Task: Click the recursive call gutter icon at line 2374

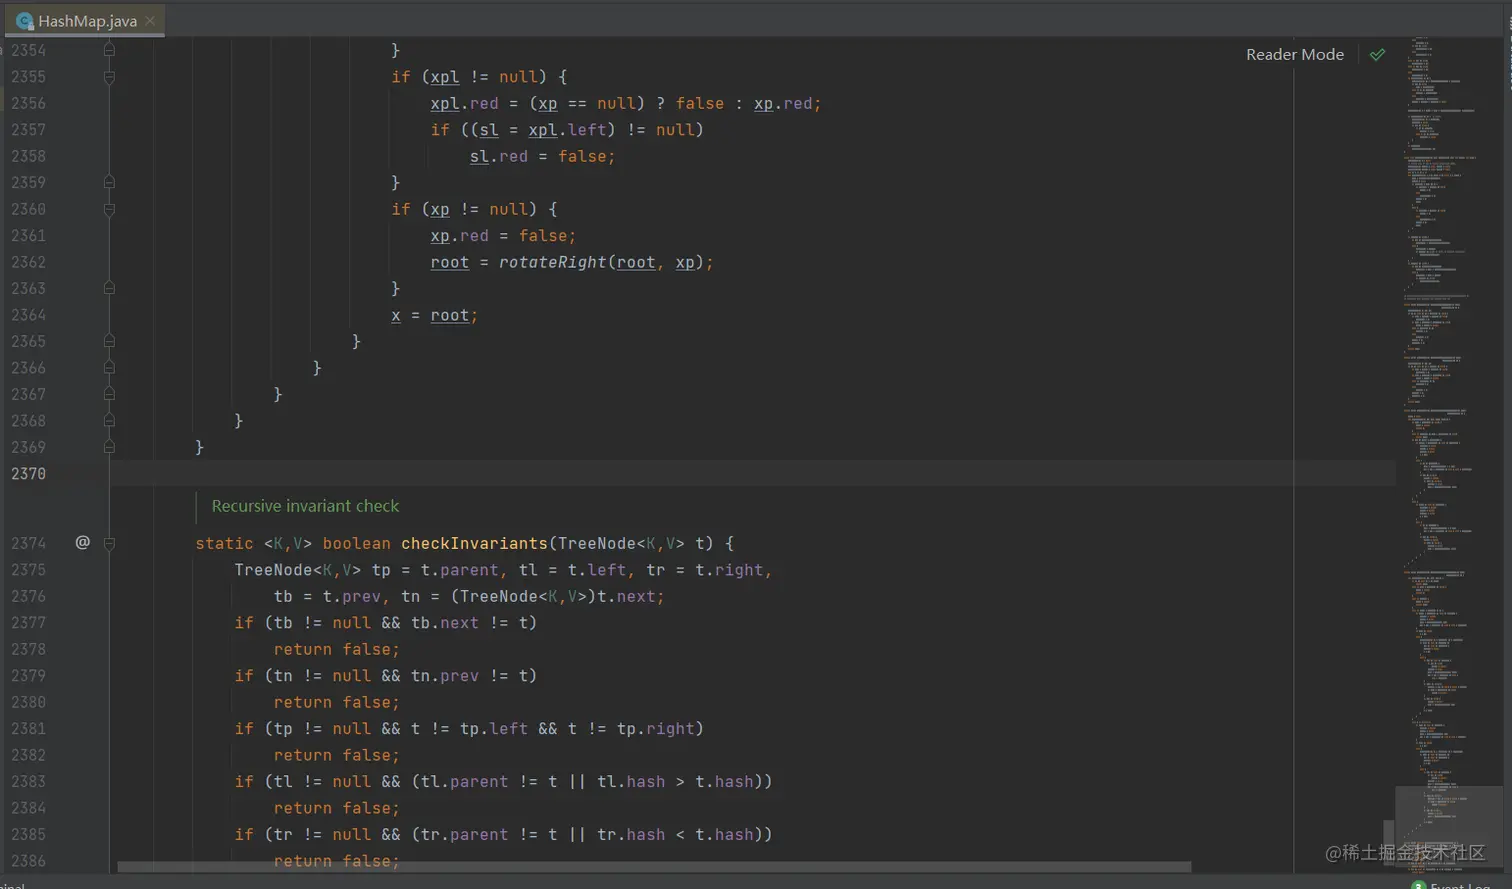Action: point(83,543)
